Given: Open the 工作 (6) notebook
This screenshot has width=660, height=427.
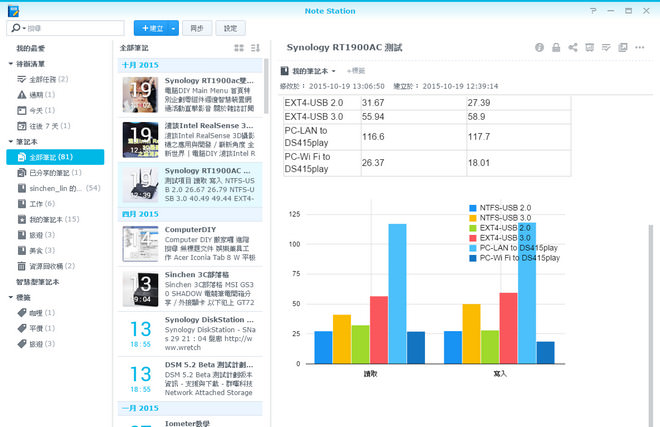Looking at the screenshot, I should pos(36,204).
